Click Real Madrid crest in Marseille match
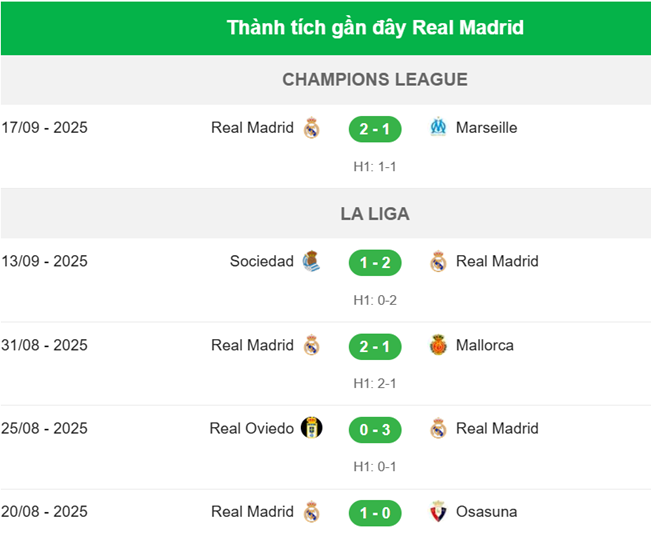Image resolution: width=651 pixels, height=536 pixels. pos(311,128)
